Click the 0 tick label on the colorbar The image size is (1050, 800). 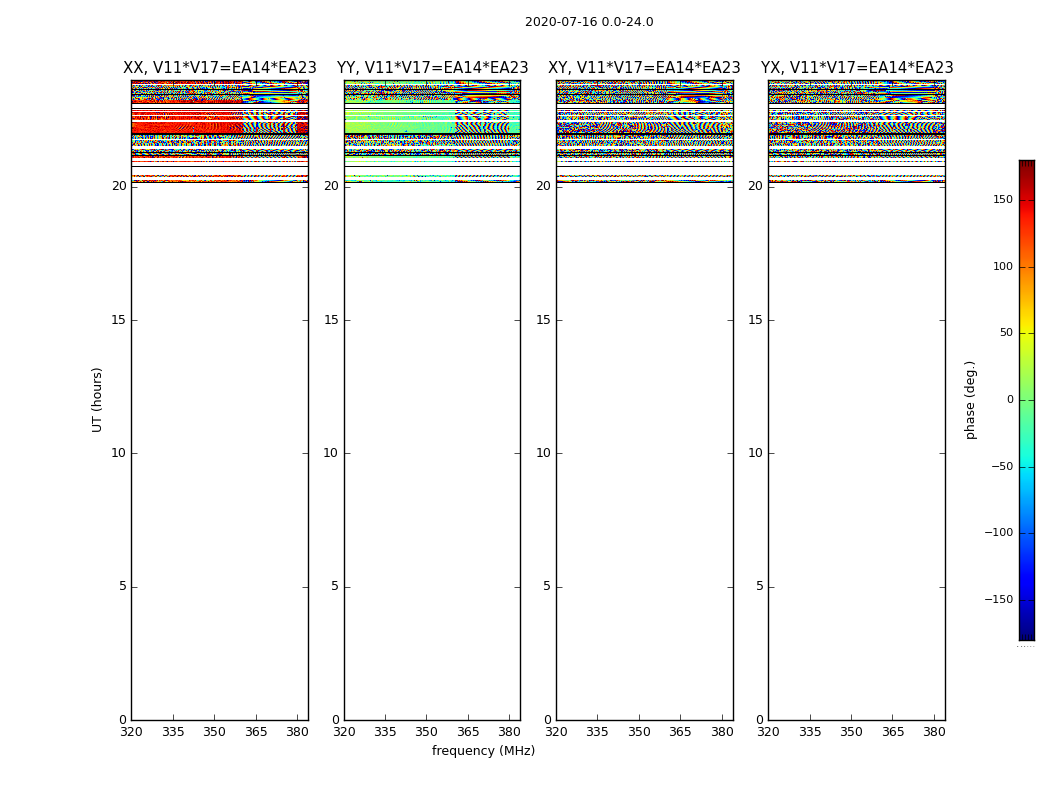[x=1010, y=400]
